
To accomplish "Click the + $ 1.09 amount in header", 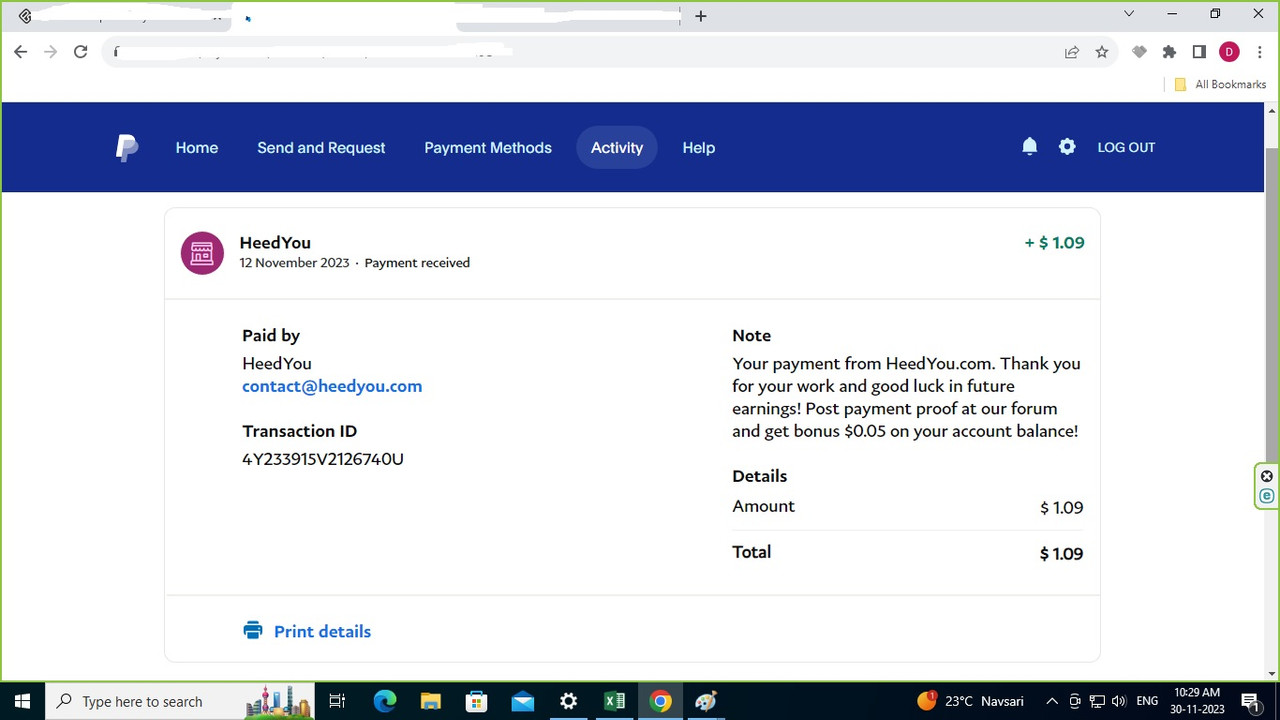I will [1054, 242].
